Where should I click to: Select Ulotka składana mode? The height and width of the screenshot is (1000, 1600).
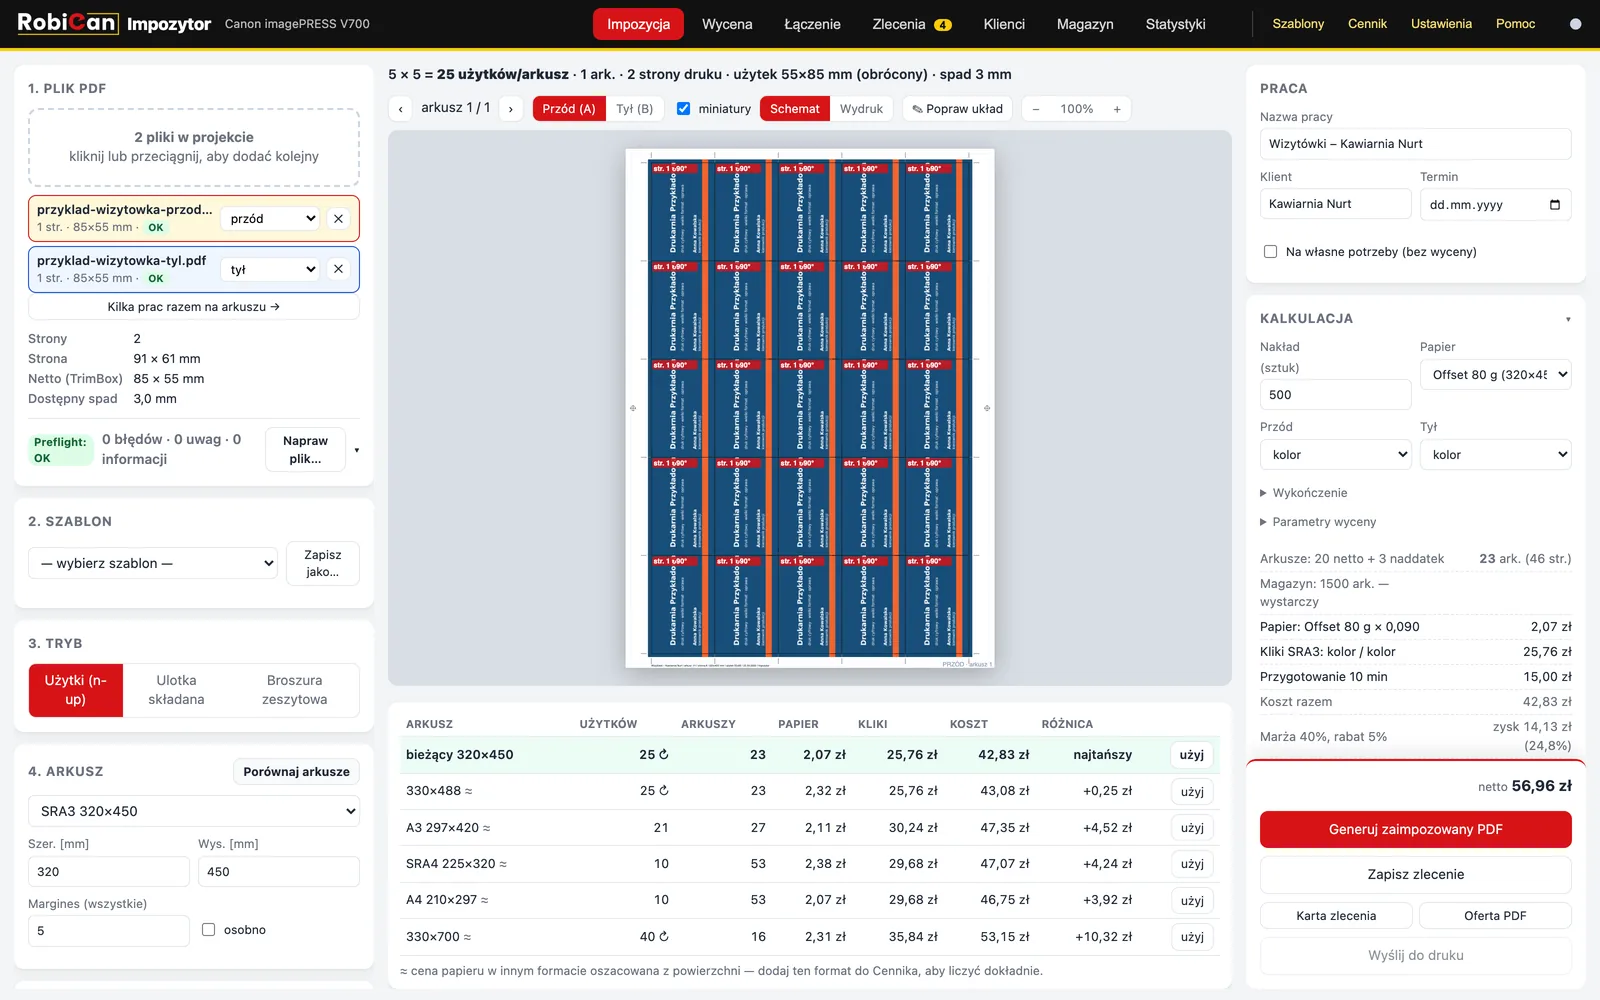click(x=176, y=690)
